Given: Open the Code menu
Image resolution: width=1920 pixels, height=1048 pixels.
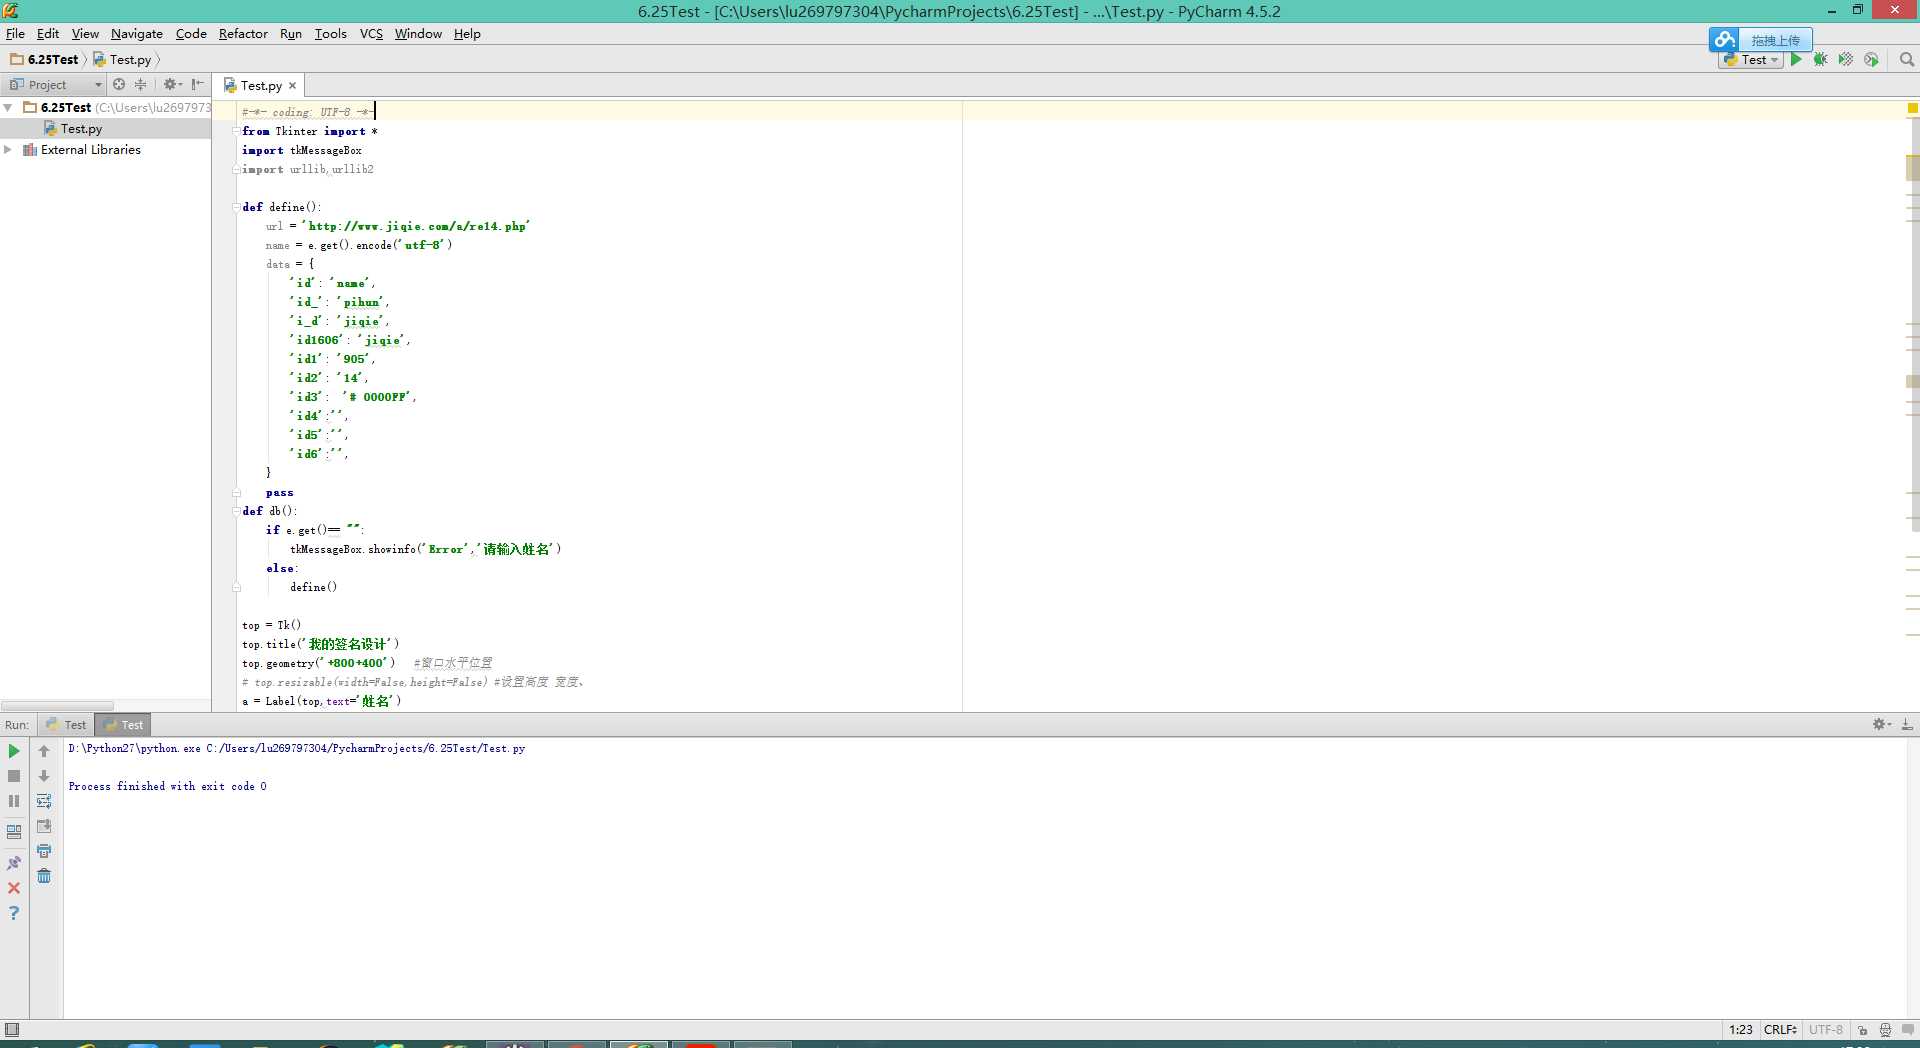Looking at the screenshot, I should click(191, 33).
